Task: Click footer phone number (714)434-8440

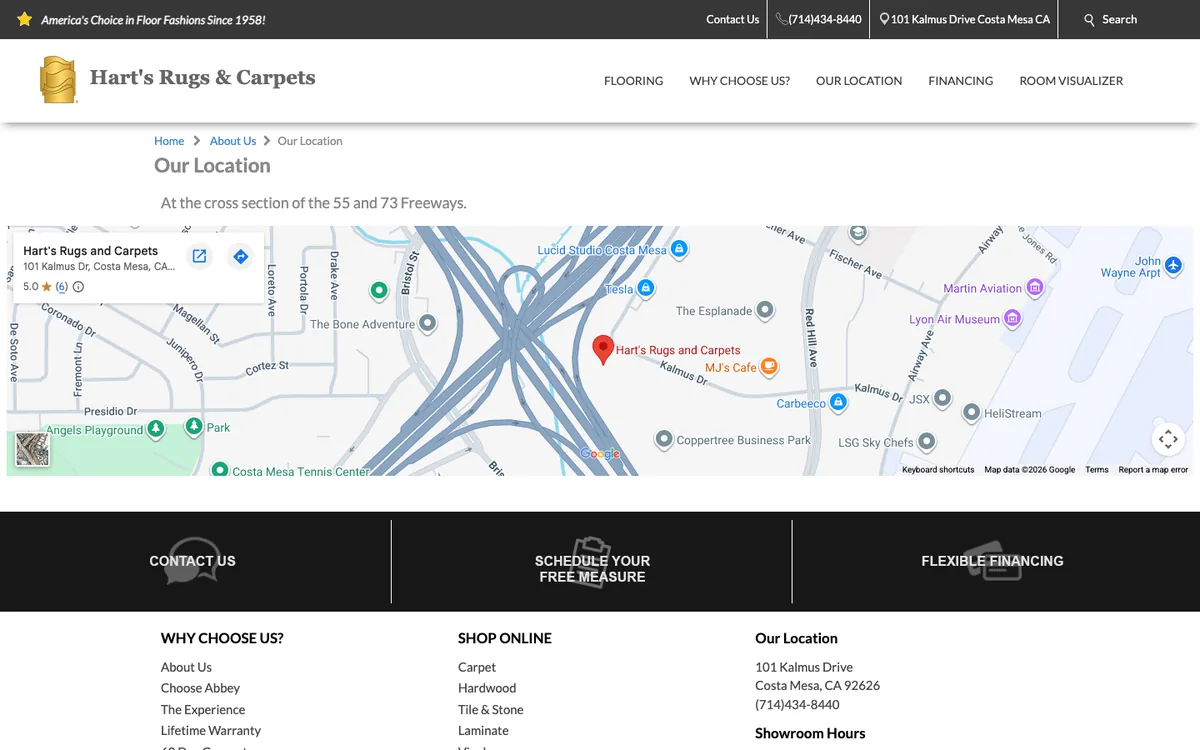Action: coord(797,704)
